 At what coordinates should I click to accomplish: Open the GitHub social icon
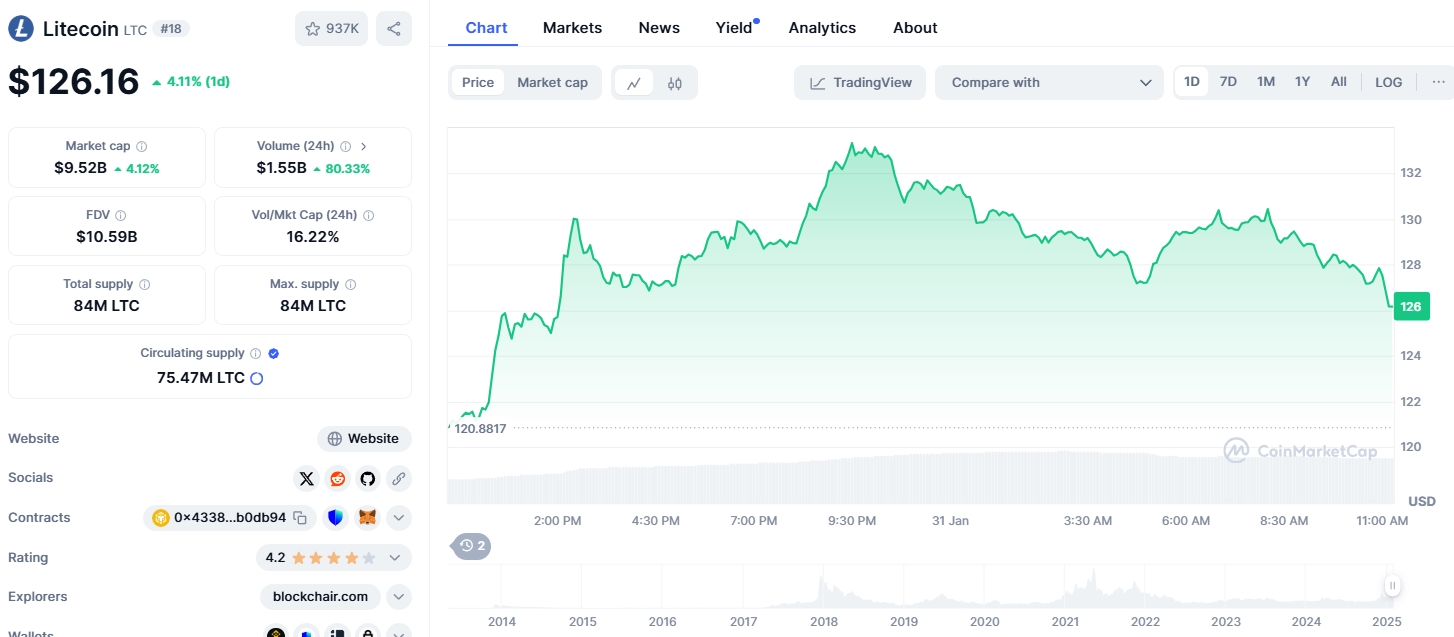pos(368,478)
